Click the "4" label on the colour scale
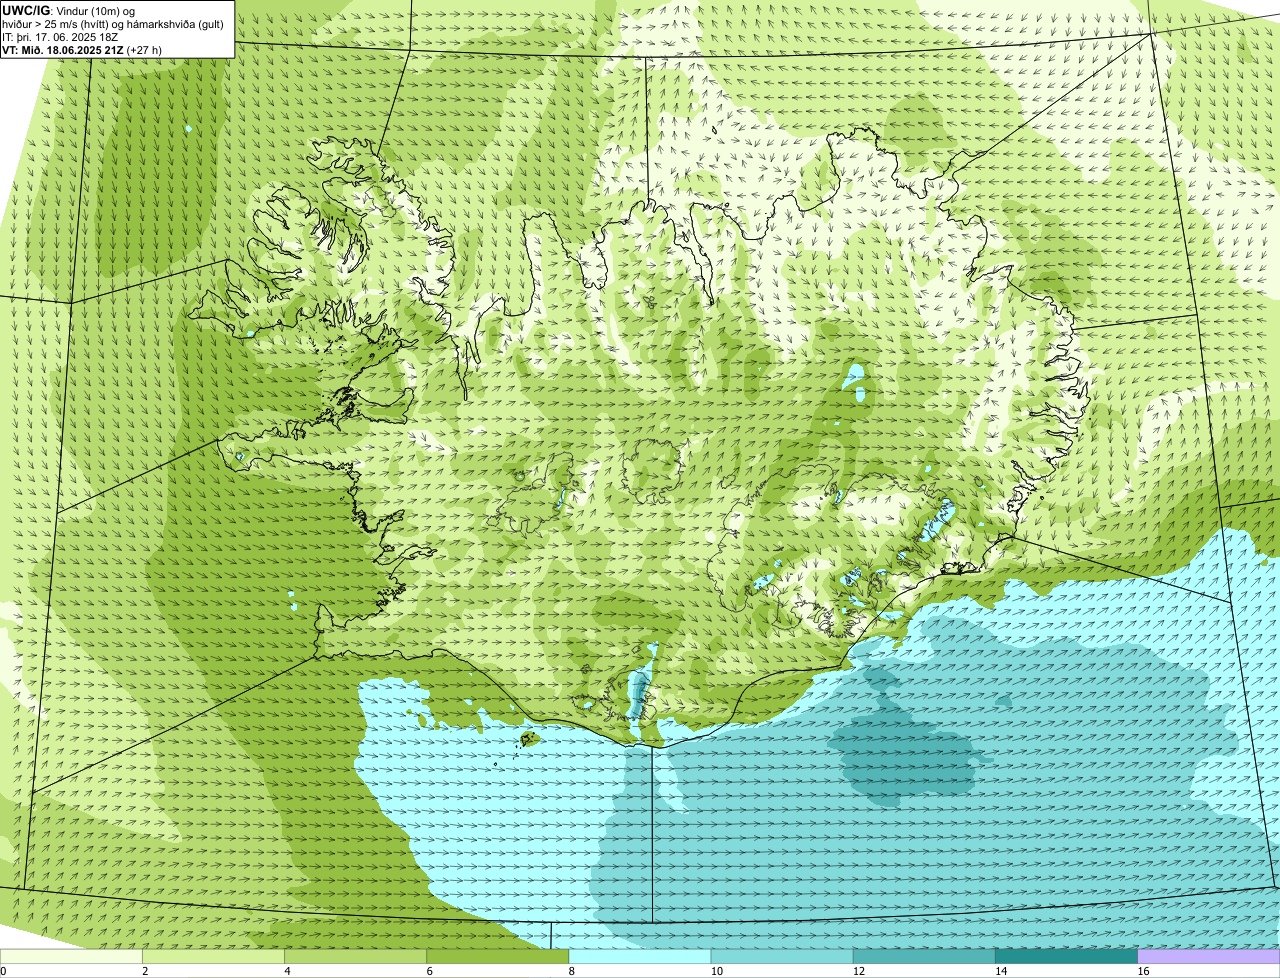This screenshot has height=978, width=1280. (287, 971)
